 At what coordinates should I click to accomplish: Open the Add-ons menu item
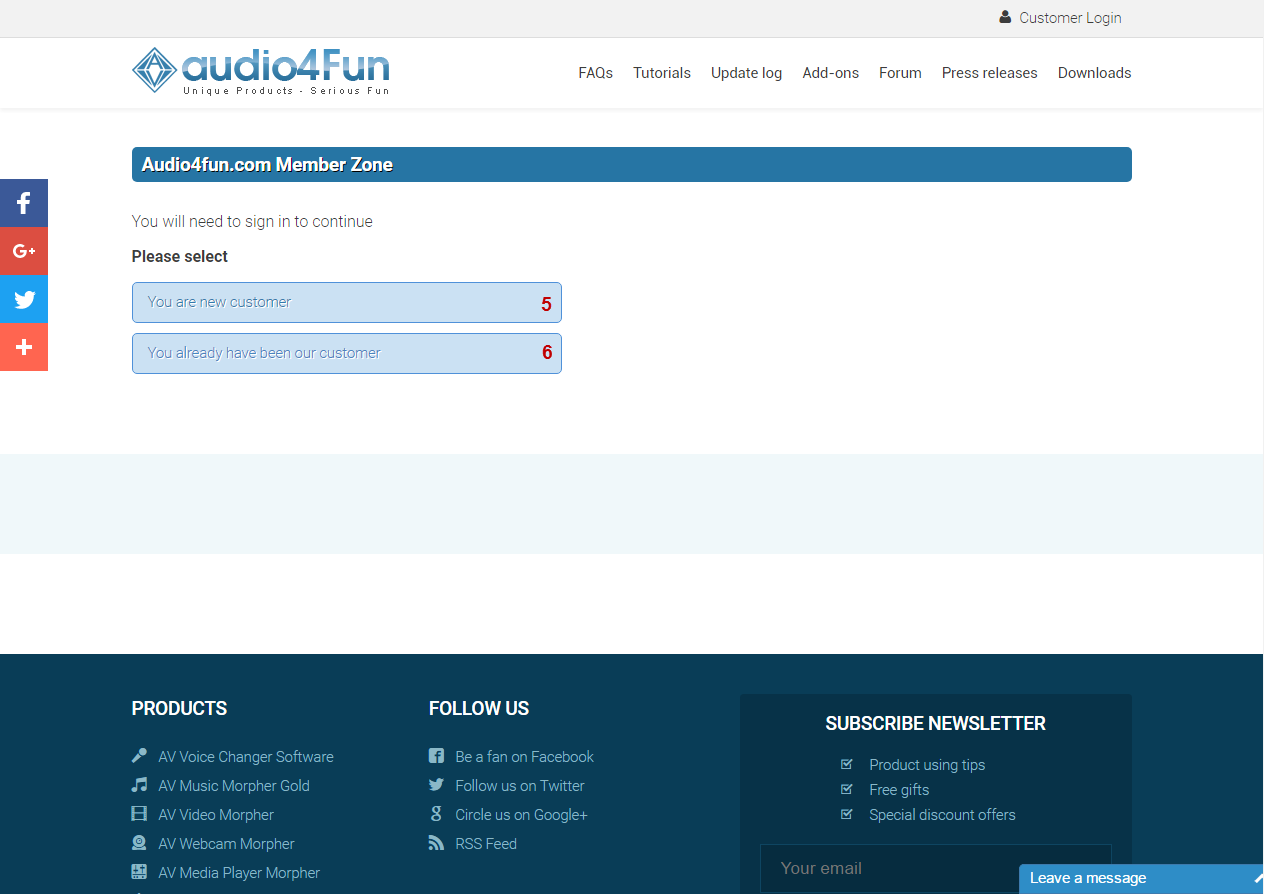(x=830, y=73)
